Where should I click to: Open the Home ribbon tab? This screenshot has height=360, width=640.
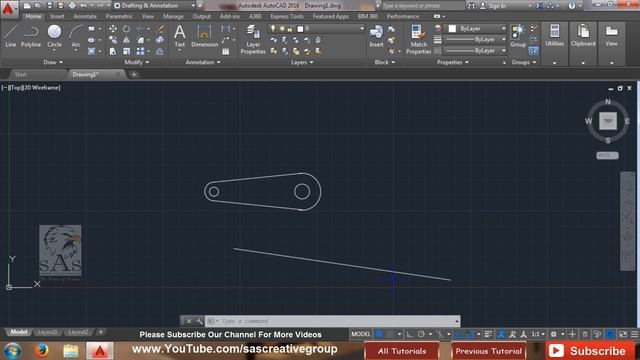33,16
